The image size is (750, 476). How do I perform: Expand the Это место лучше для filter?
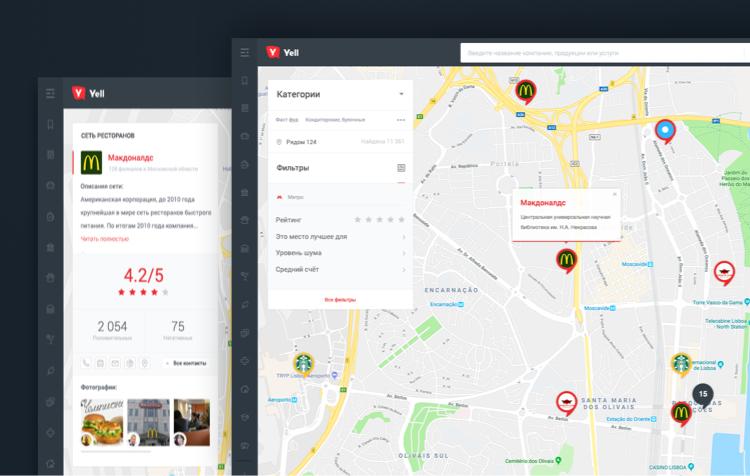tap(403, 237)
